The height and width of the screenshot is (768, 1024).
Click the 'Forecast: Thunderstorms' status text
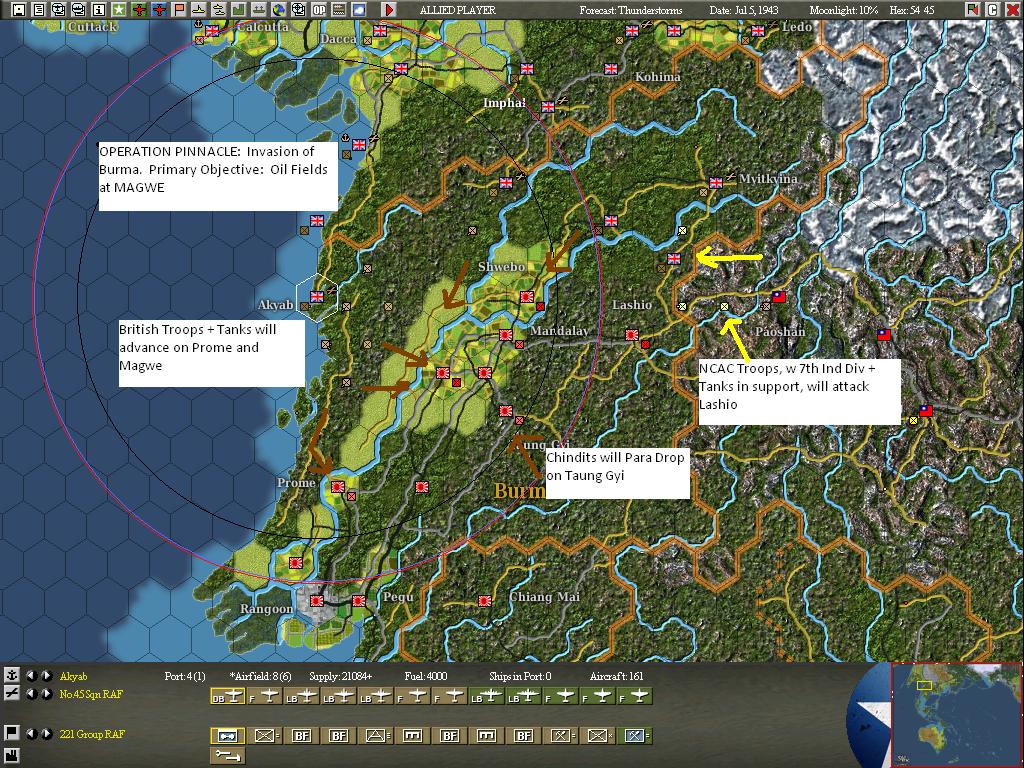click(631, 10)
